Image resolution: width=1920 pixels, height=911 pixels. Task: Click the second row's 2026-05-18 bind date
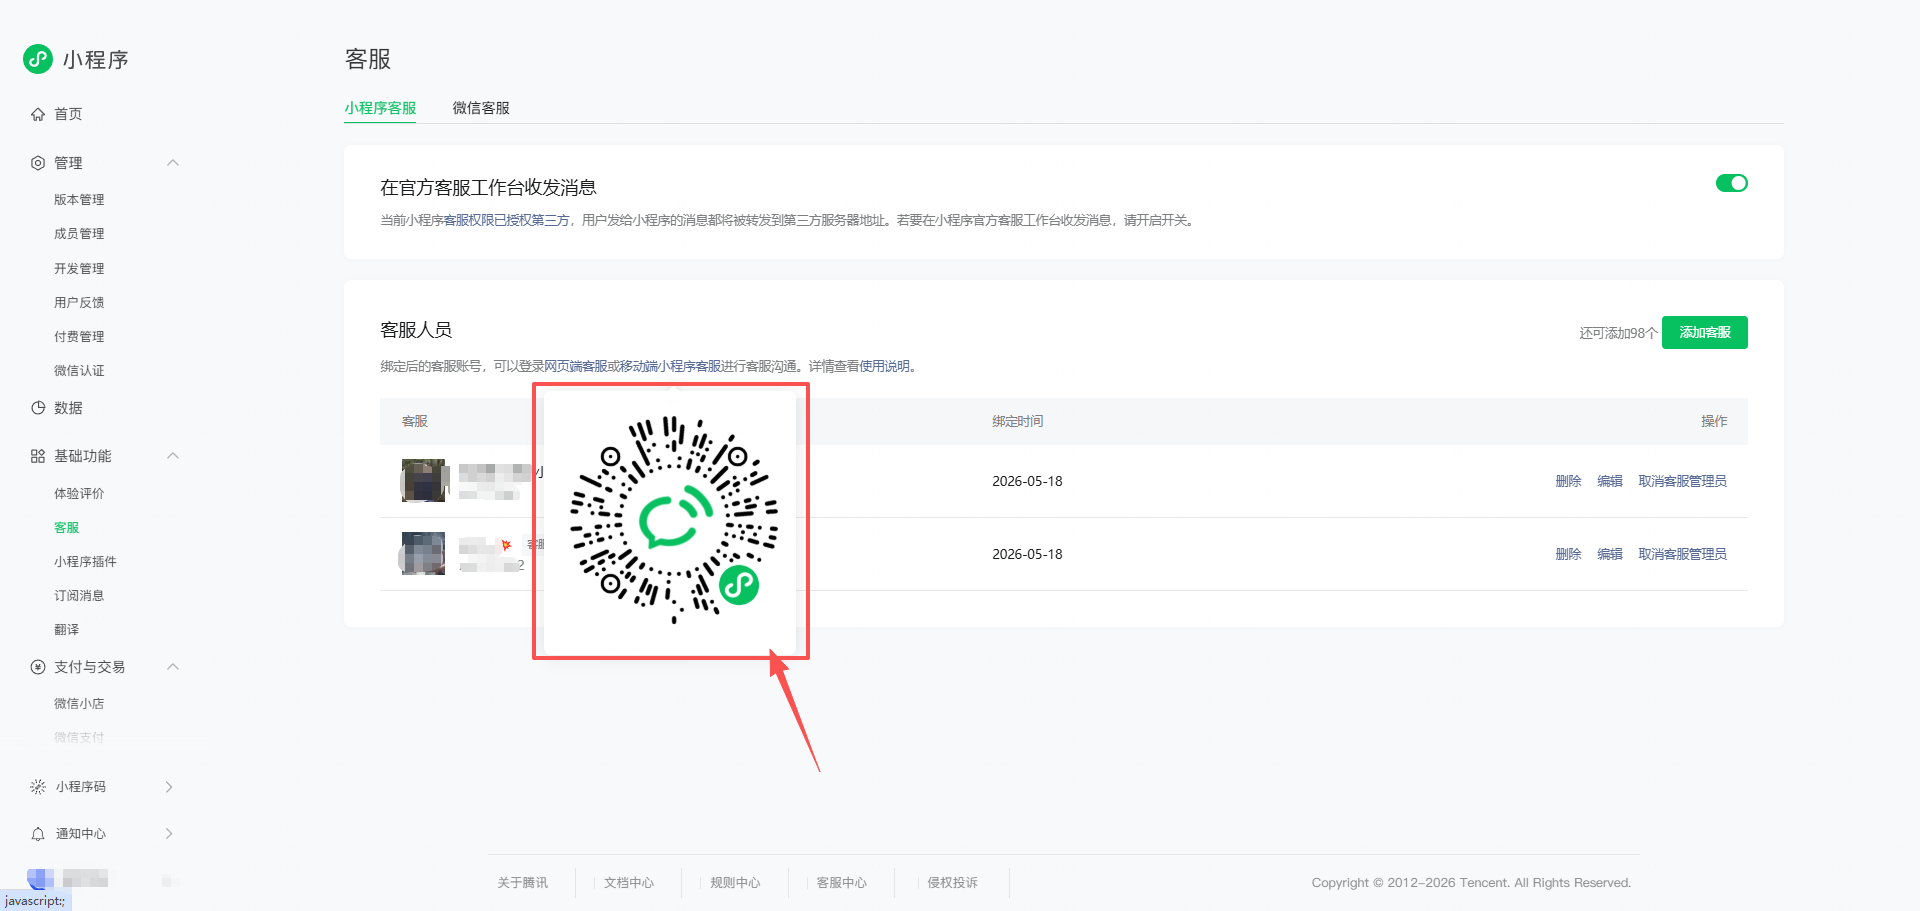coord(1027,554)
